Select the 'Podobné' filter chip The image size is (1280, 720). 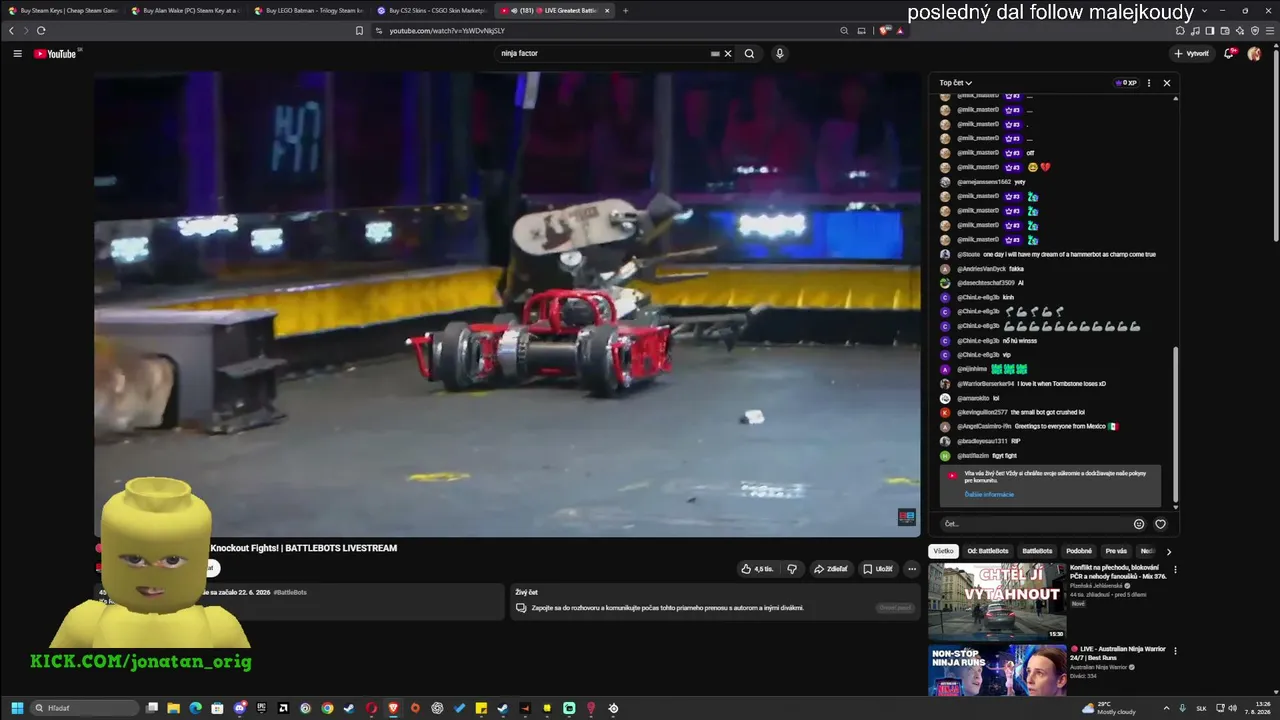point(1079,551)
